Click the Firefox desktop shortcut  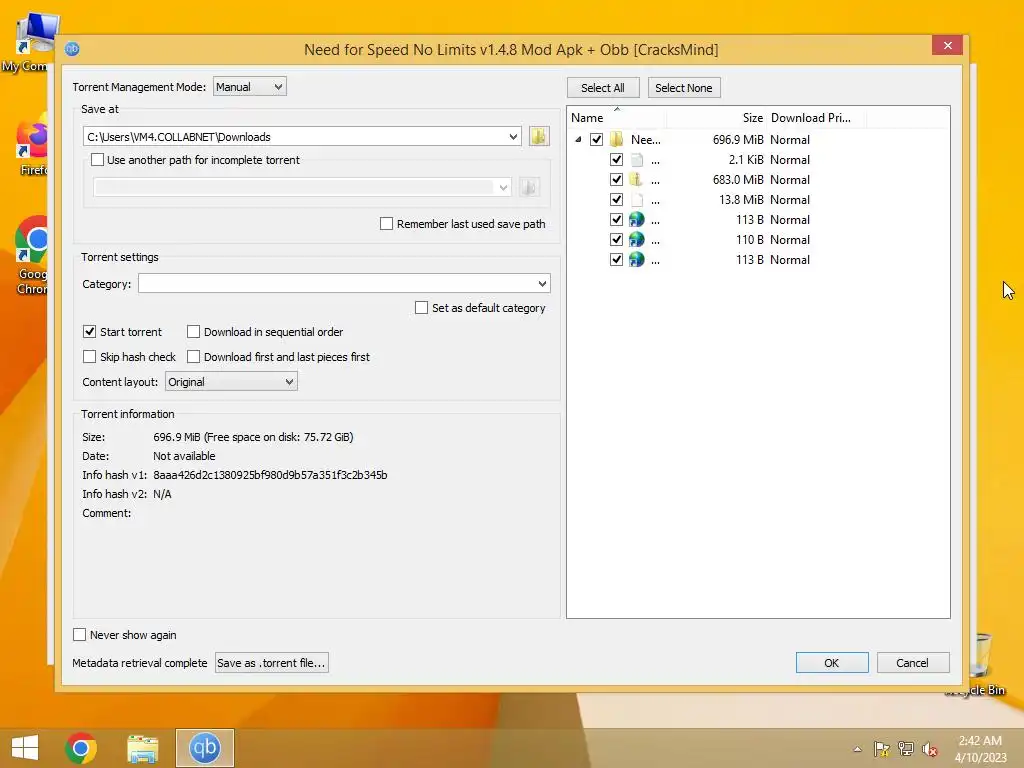coord(32,145)
